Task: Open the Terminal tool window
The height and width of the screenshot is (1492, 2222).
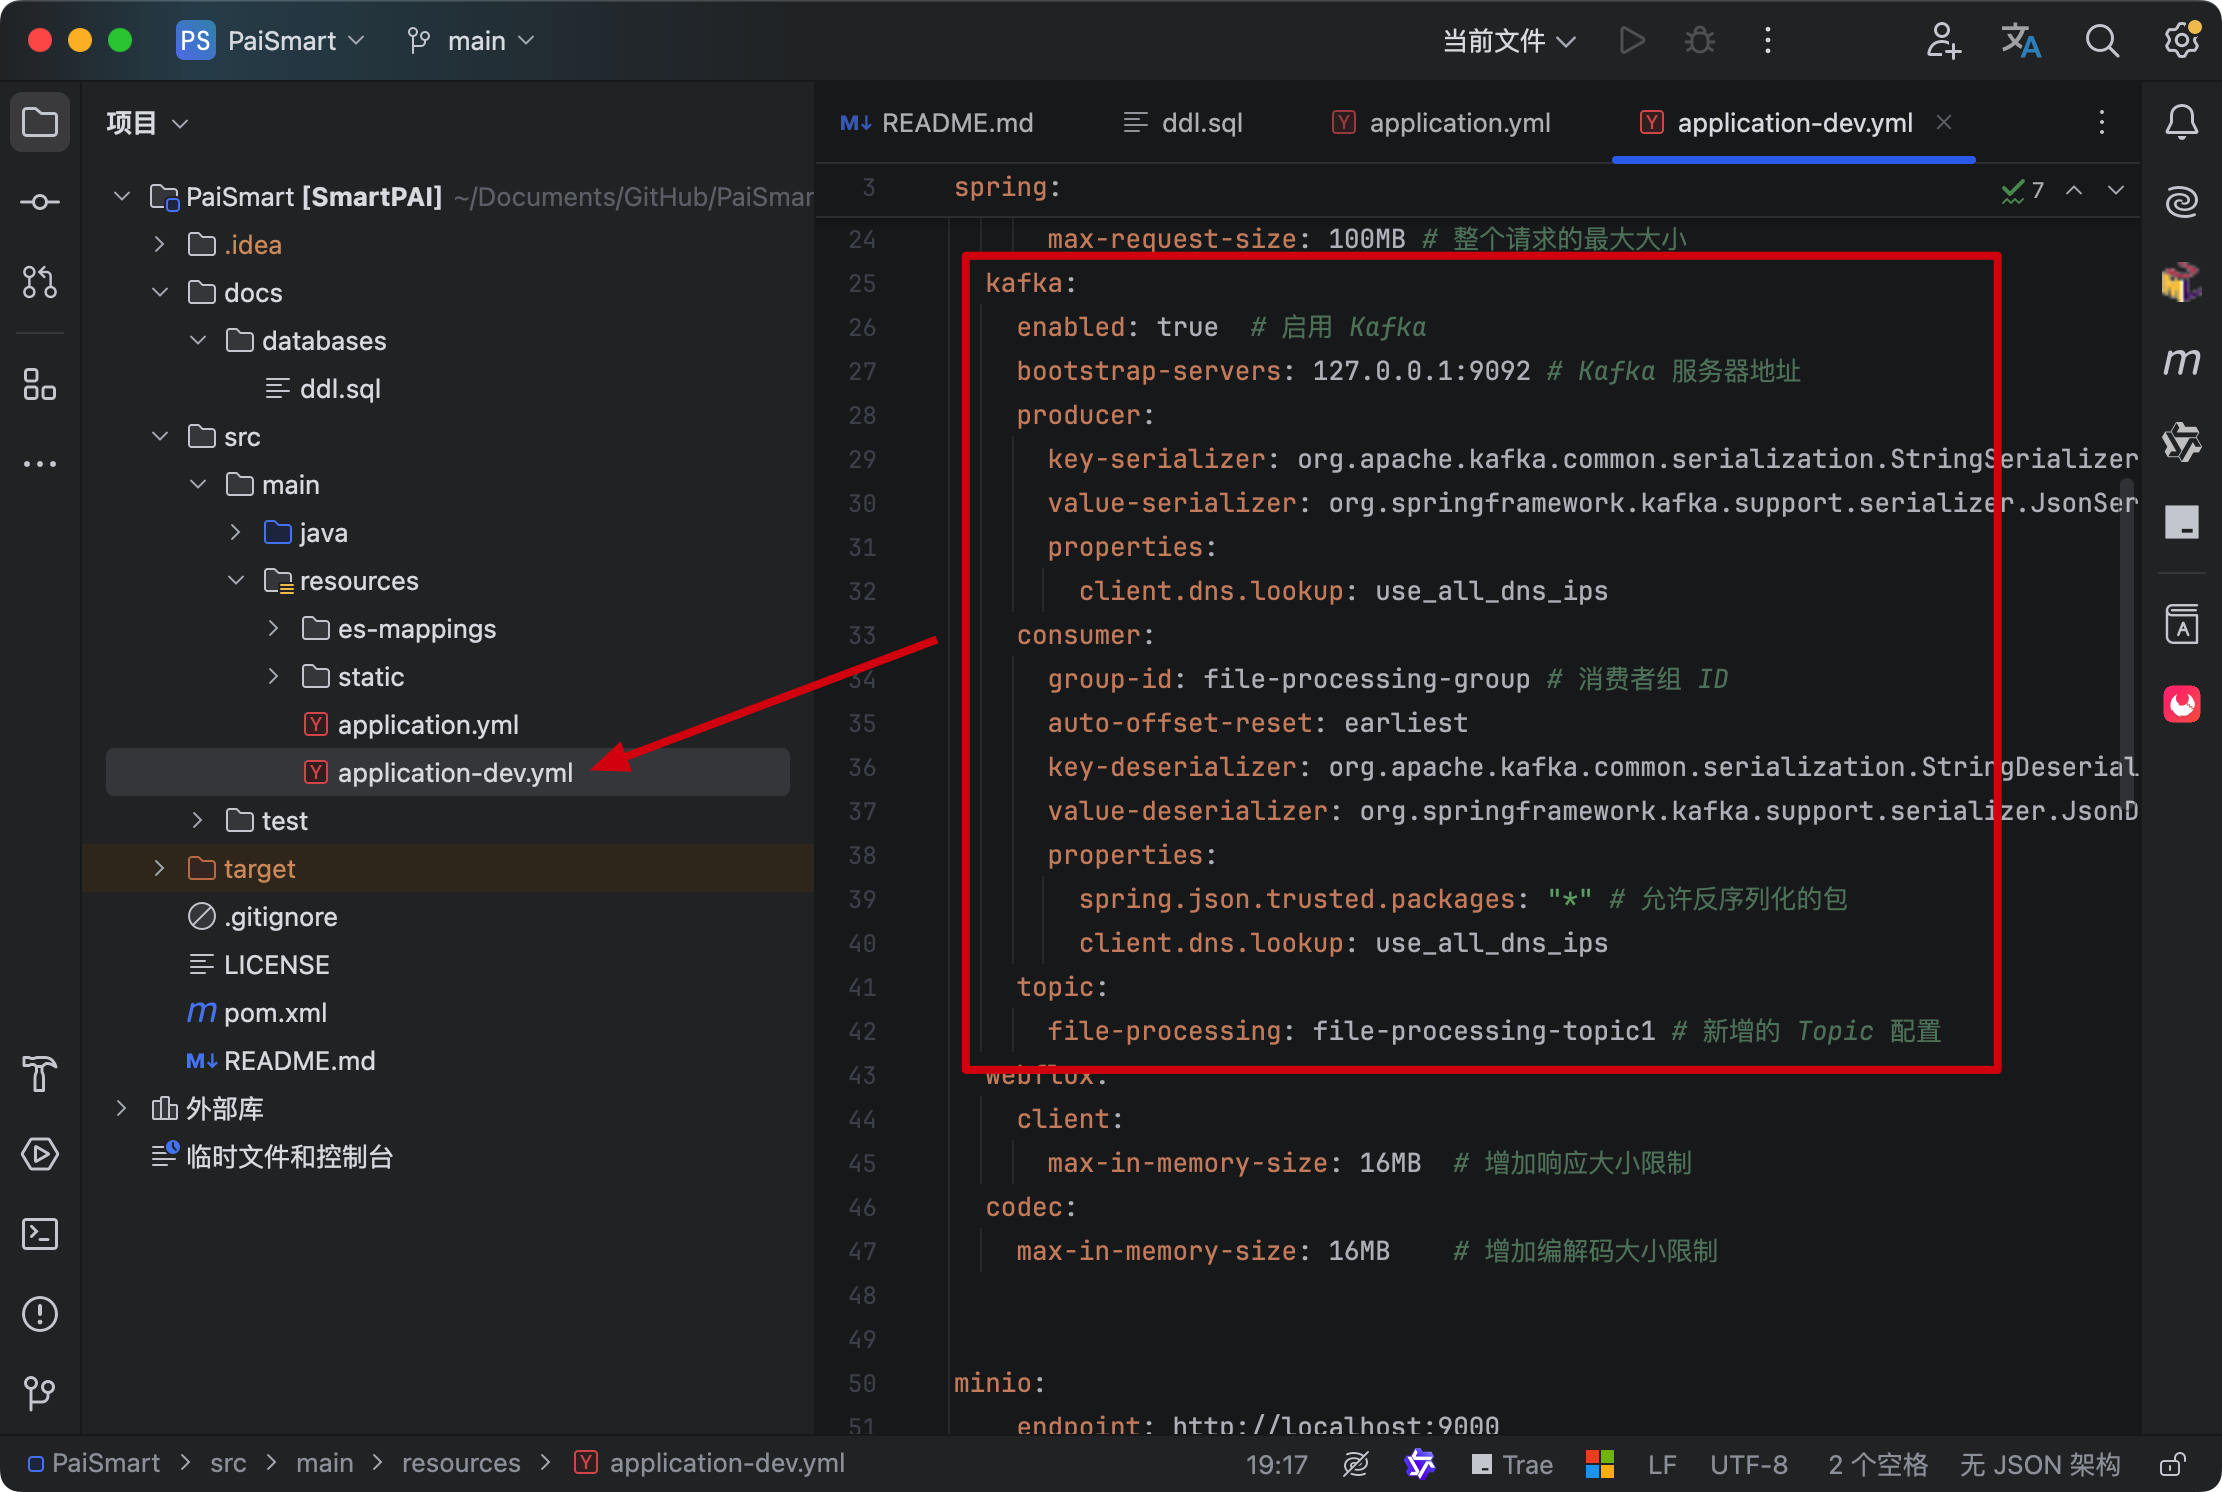Action: [x=40, y=1234]
